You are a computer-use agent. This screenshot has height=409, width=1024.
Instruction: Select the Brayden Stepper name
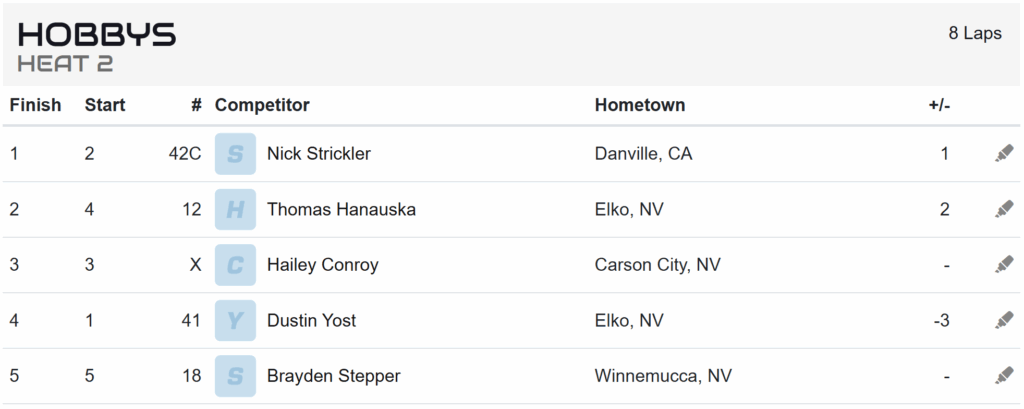[334, 376]
